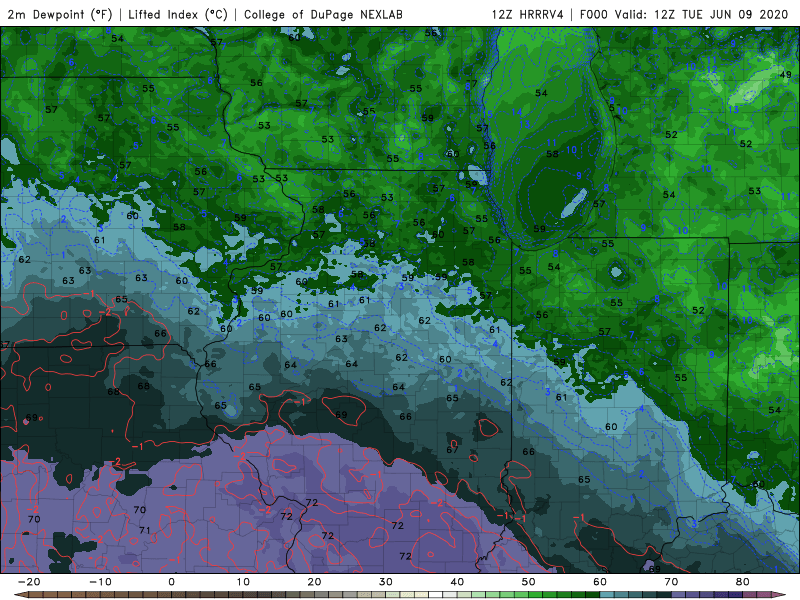Select the "College of DuPage NEXLAB" header text
This screenshot has width=800, height=600.
point(323,14)
